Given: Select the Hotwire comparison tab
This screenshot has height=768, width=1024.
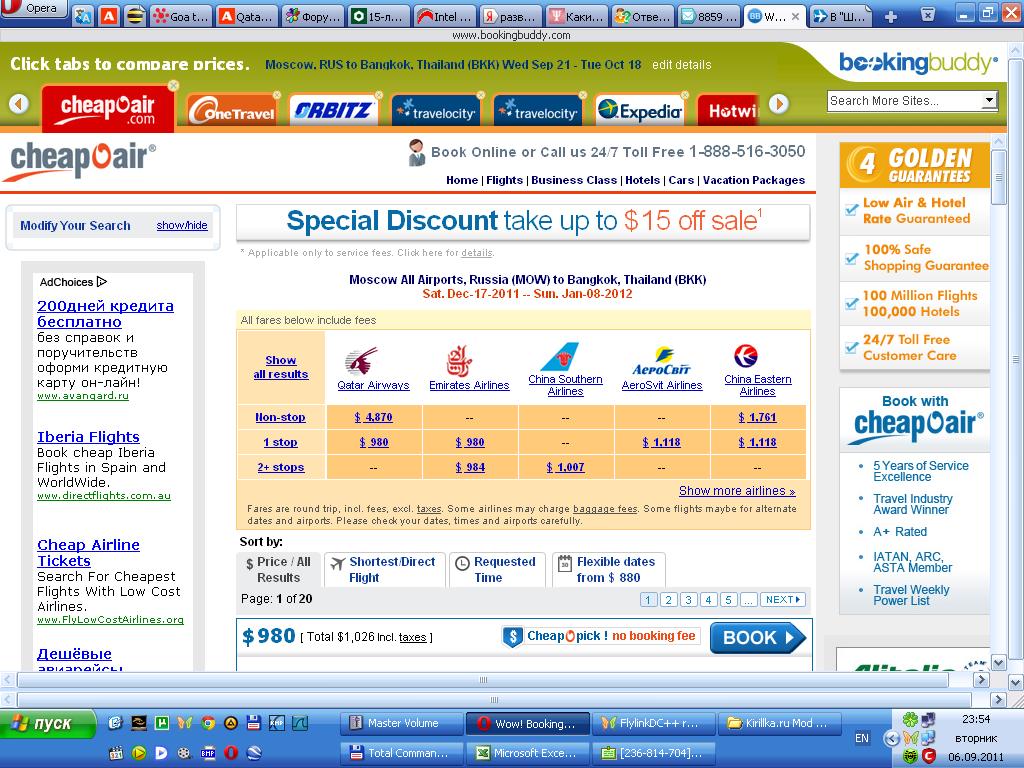Looking at the screenshot, I should click(x=730, y=111).
